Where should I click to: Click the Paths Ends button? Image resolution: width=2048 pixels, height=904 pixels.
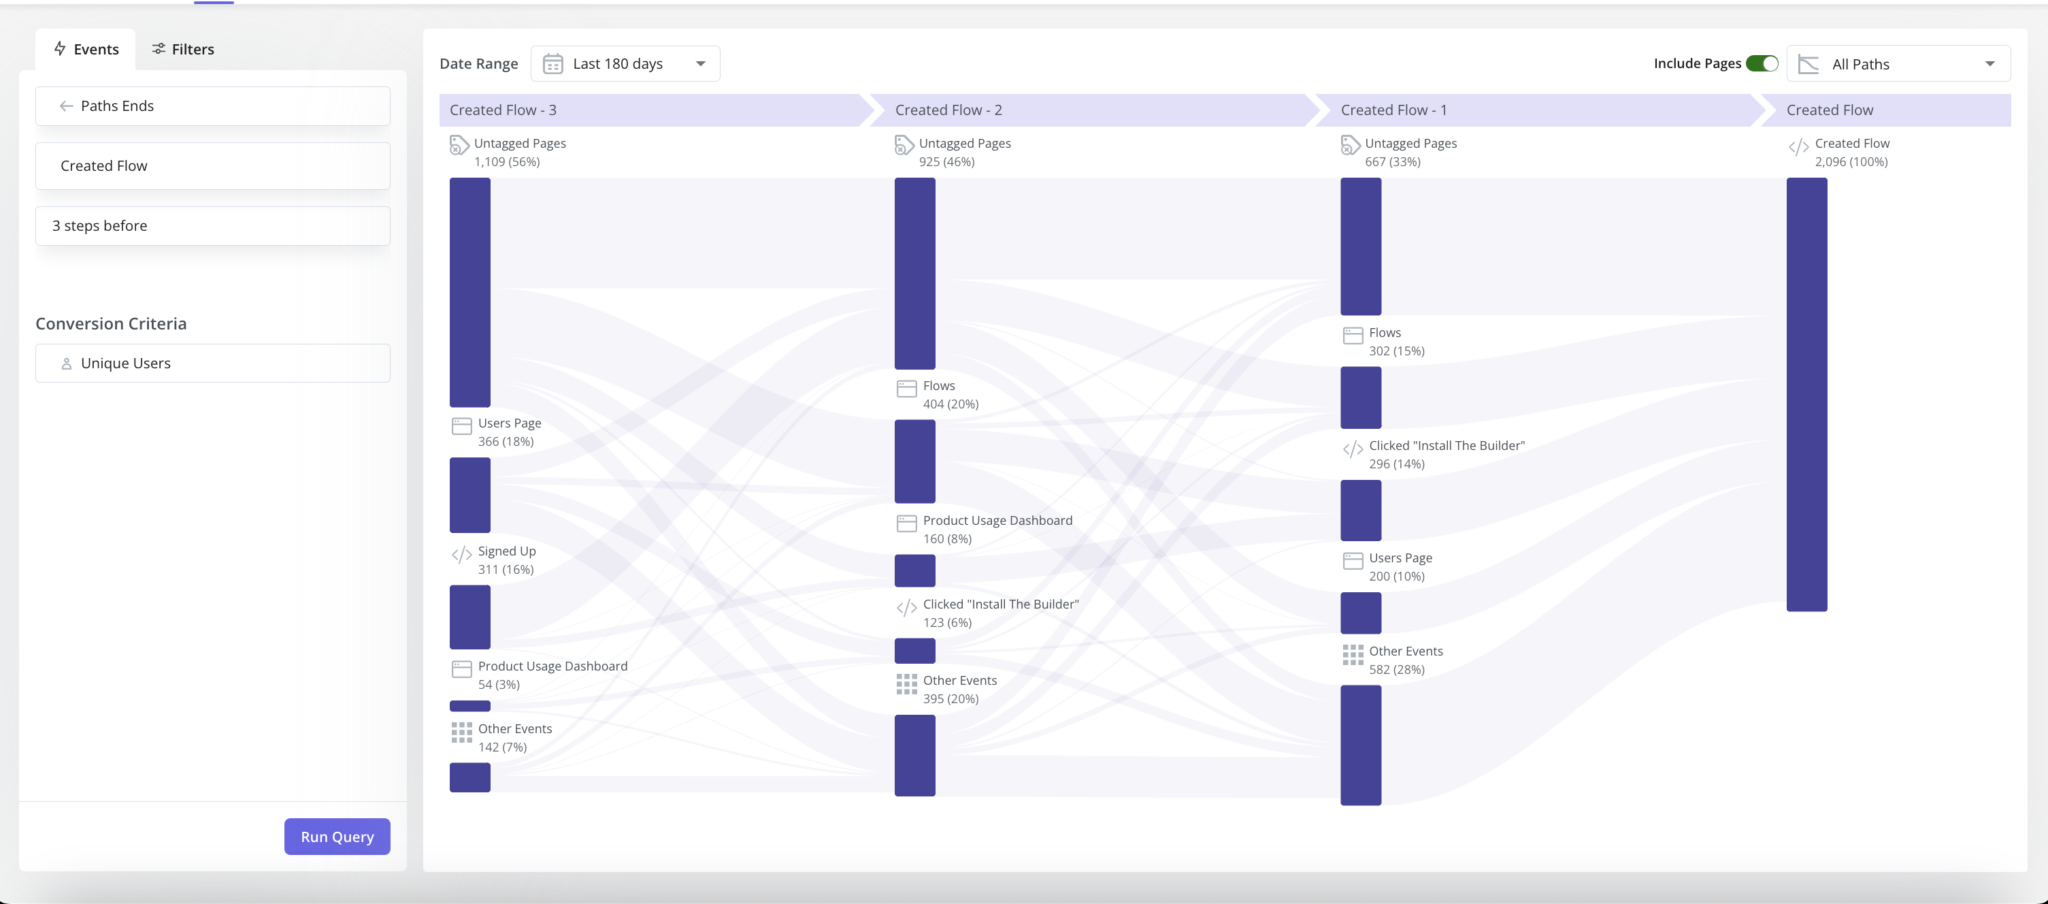point(212,105)
